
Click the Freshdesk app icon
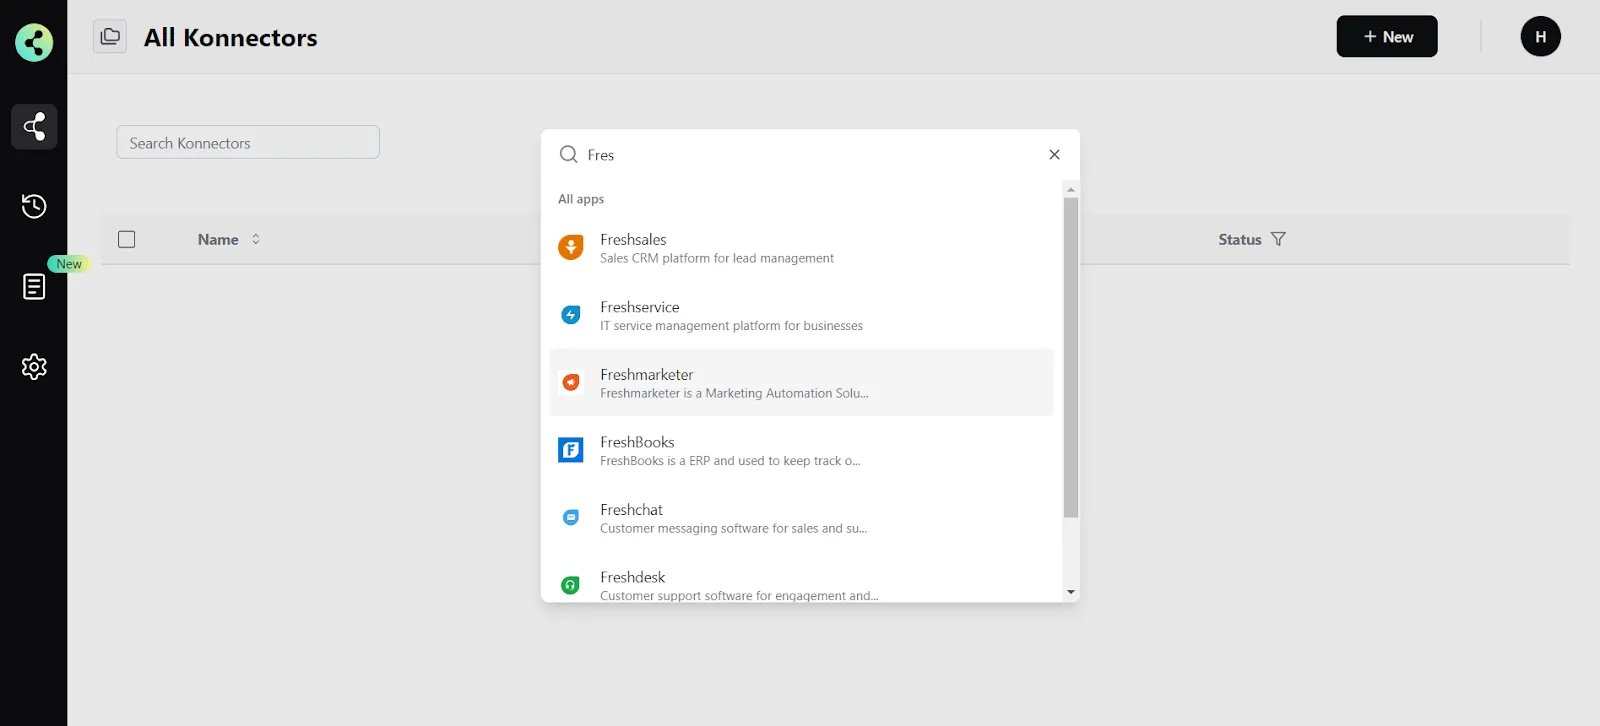pyautogui.click(x=571, y=585)
